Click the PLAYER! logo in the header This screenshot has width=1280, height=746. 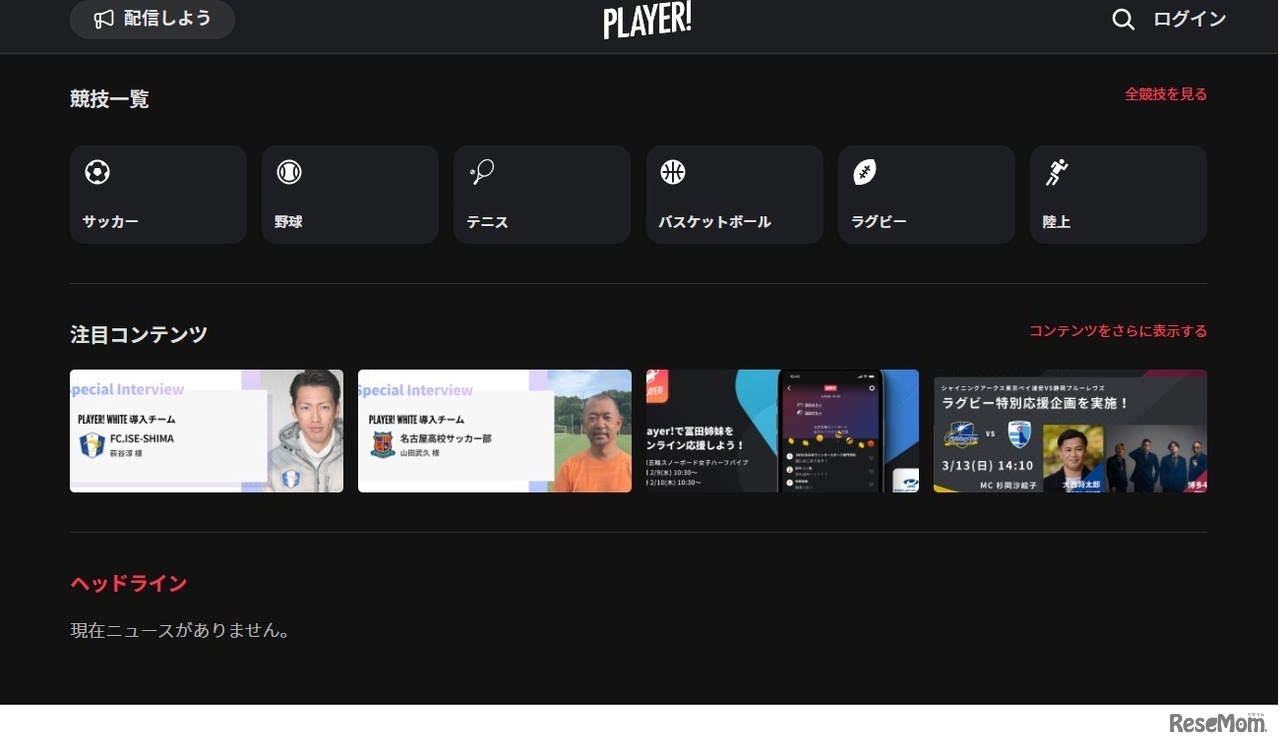point(647,19)
